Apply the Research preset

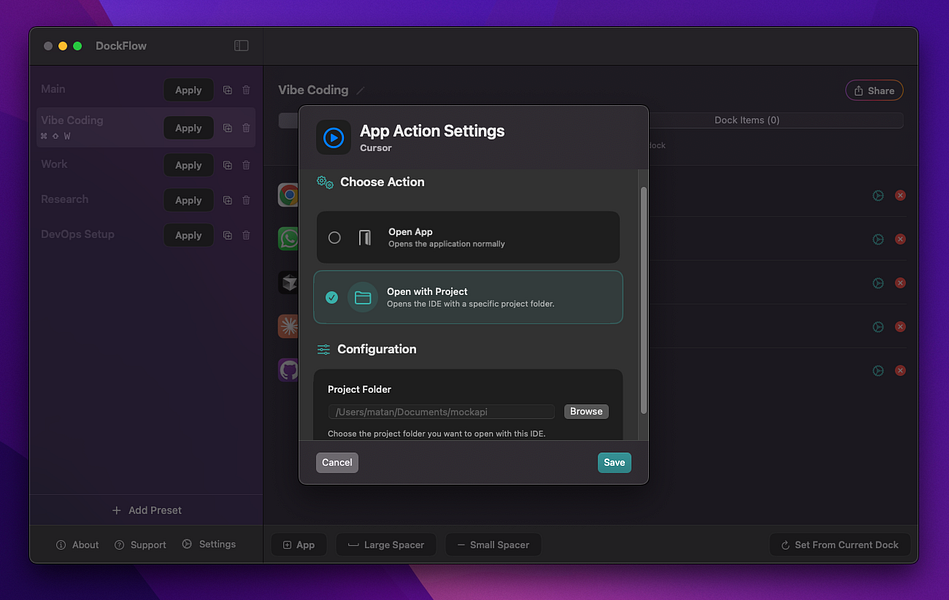(x=188, y=200)
